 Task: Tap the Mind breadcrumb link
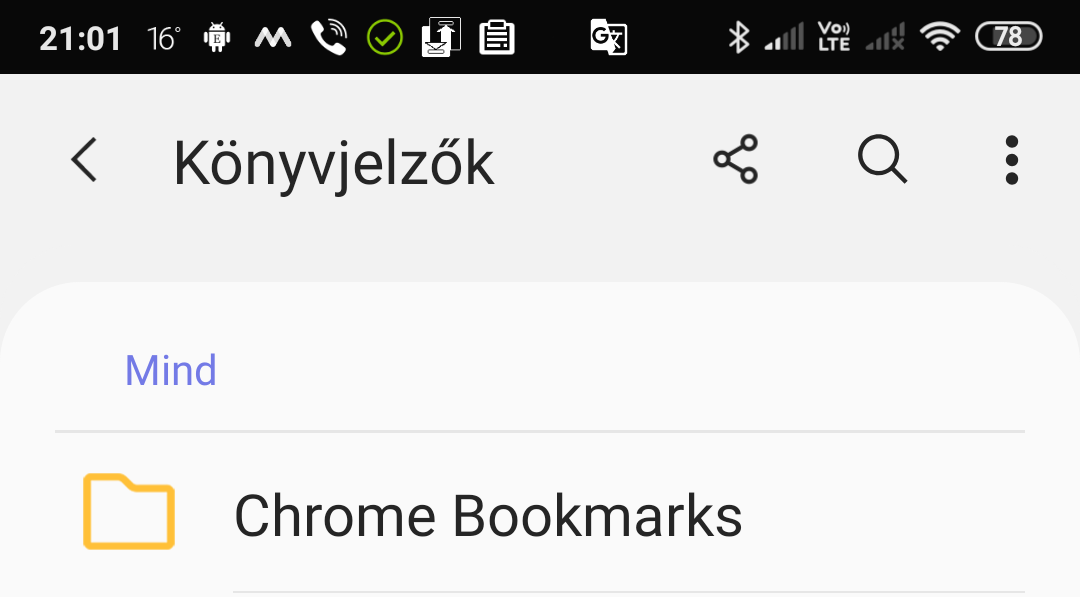[x=171, y=370]
